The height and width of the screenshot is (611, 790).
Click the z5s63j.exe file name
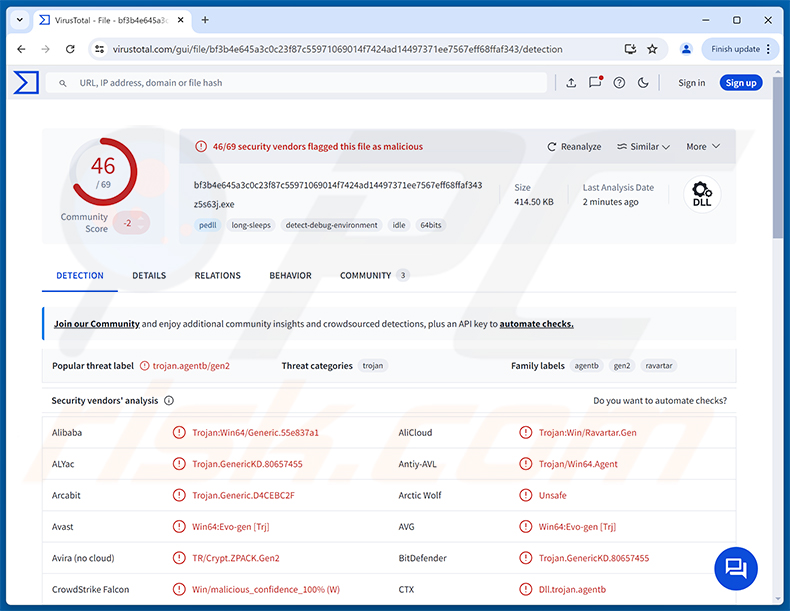214,205
